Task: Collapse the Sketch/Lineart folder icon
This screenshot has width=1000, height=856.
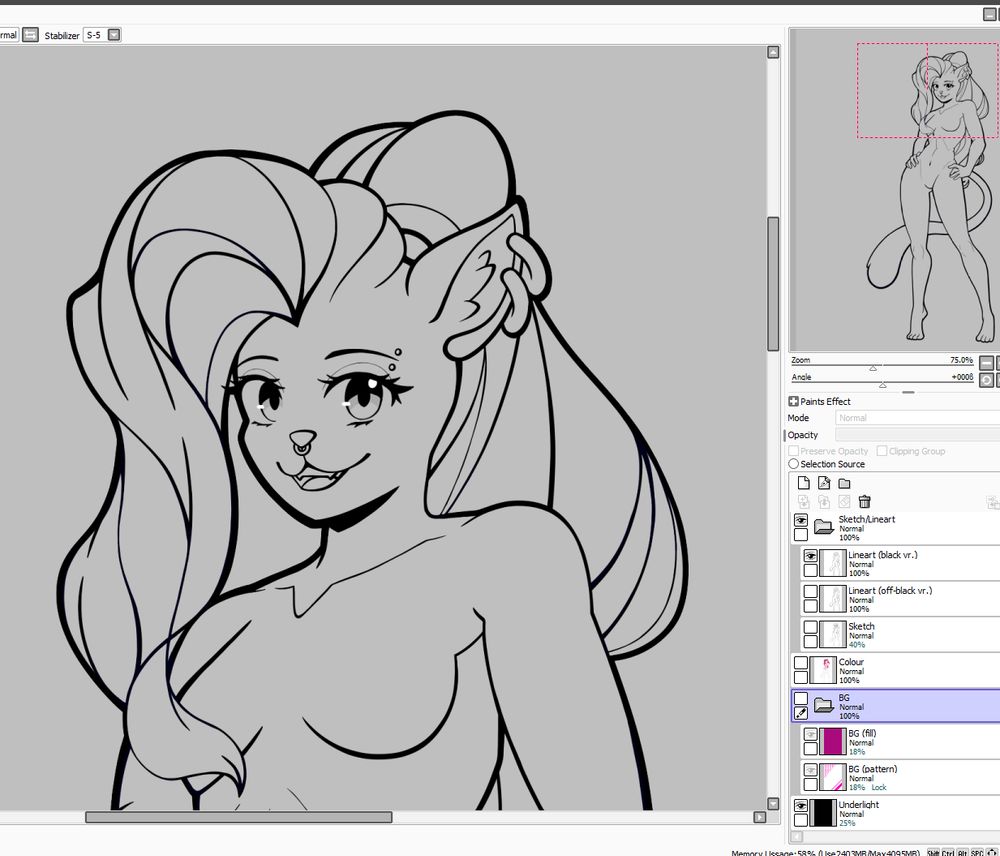Action: pos(824,528)
